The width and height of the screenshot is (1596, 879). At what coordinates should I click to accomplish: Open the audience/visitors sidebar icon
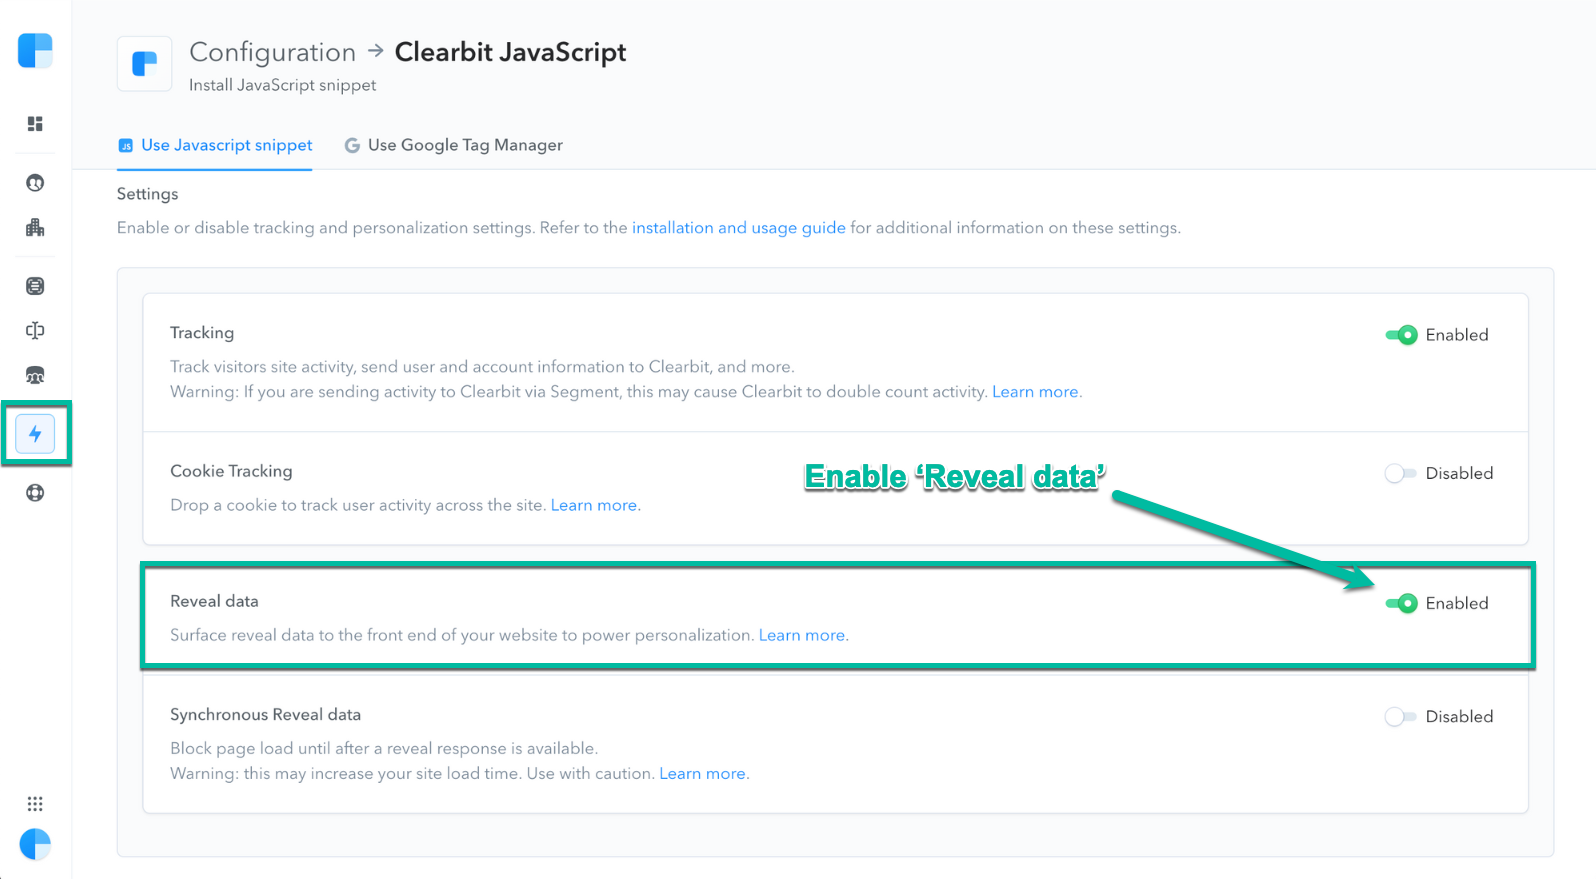(x=35, y=376)
